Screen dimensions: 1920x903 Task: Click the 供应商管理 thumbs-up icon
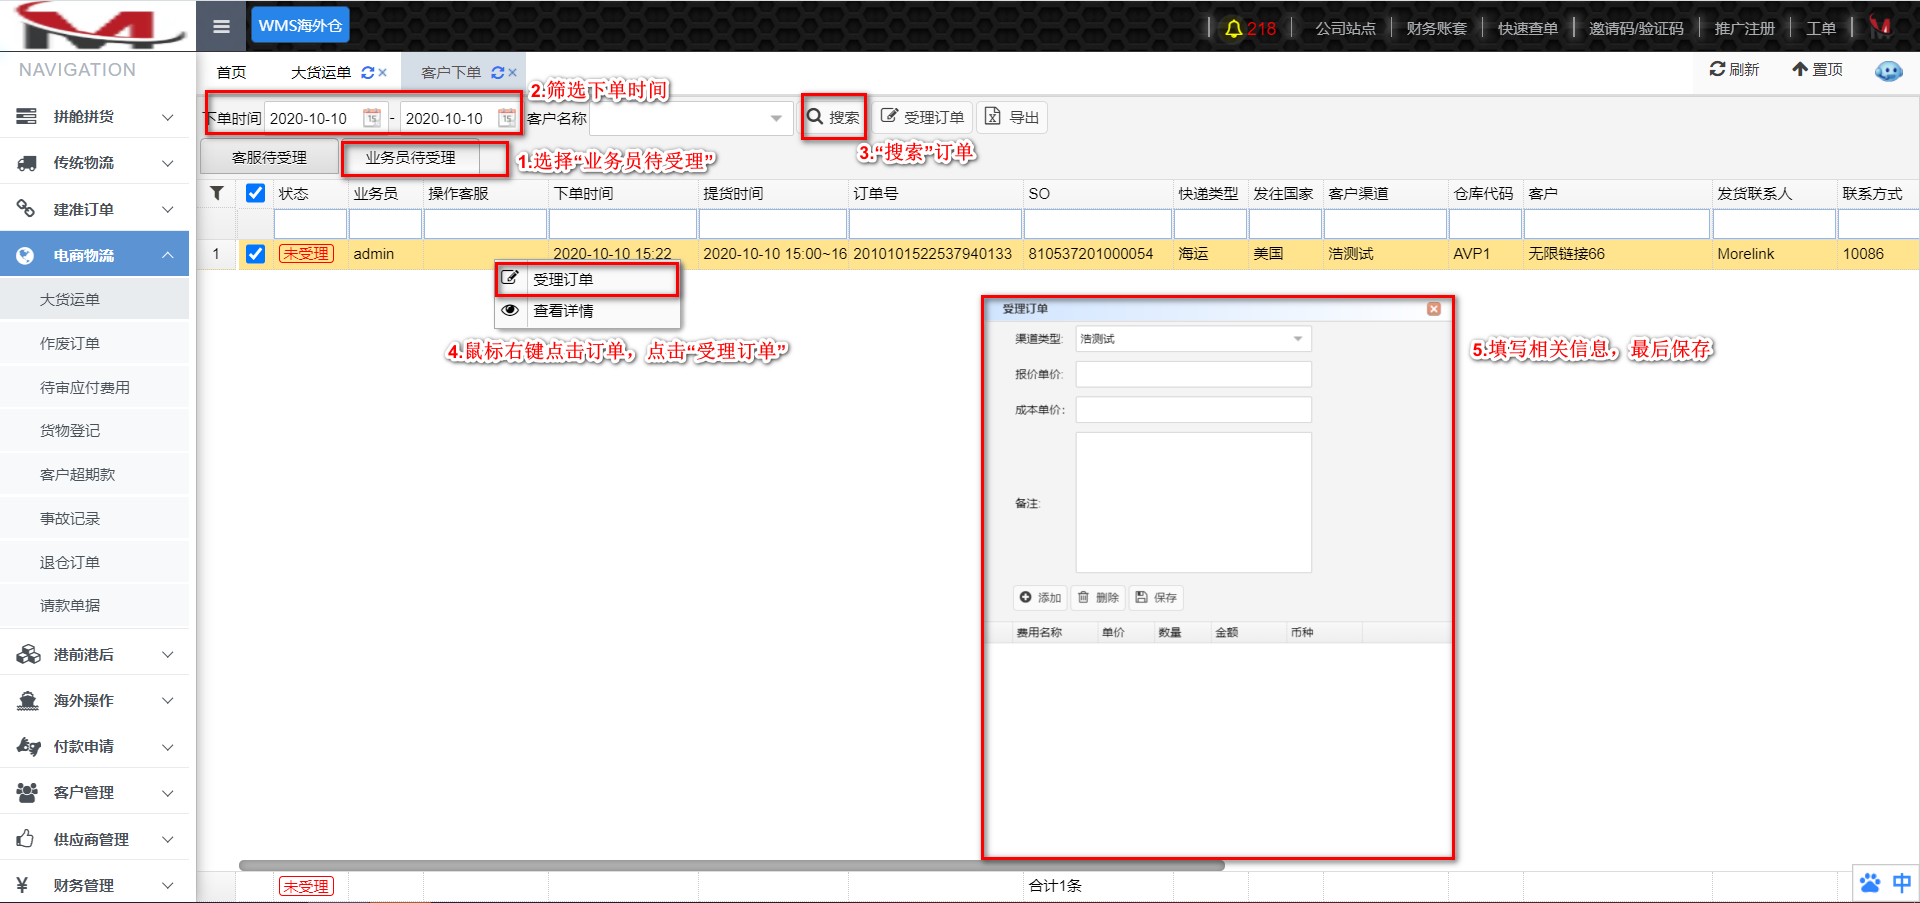[x=26, y=839]
